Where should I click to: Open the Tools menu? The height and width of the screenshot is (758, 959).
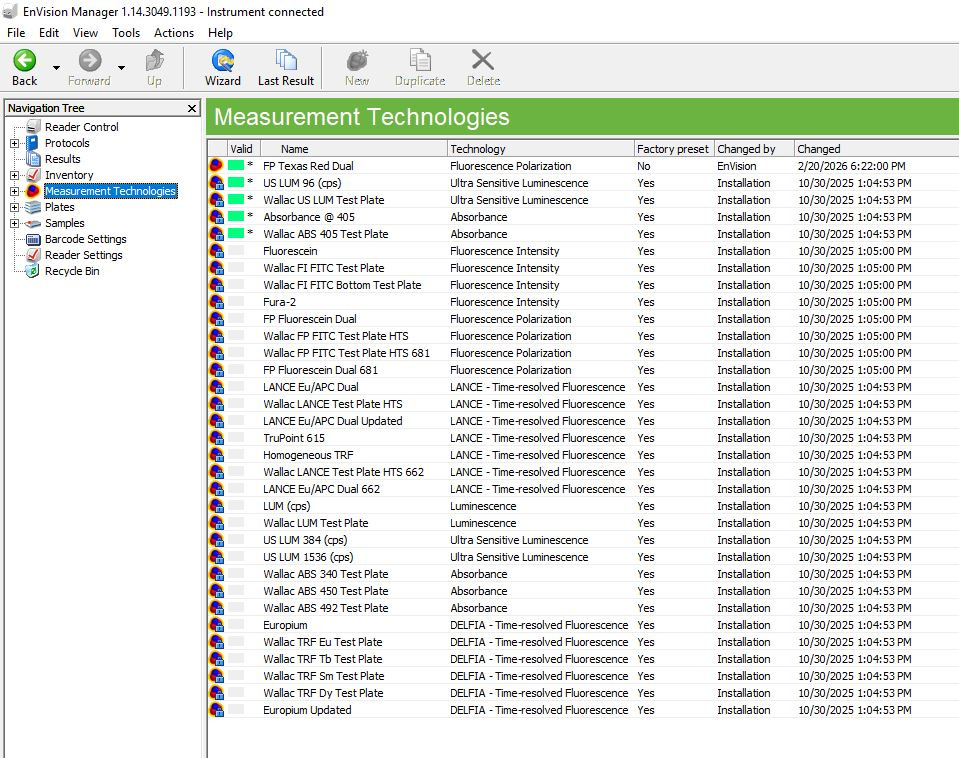tap(126, 33)
